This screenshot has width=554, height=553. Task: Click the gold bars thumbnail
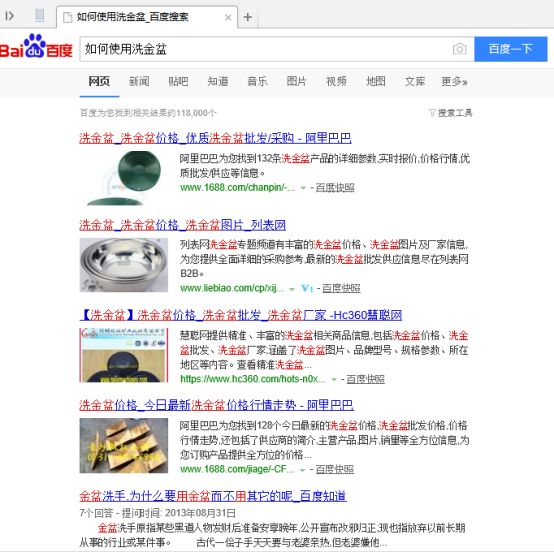click(124, 446)
